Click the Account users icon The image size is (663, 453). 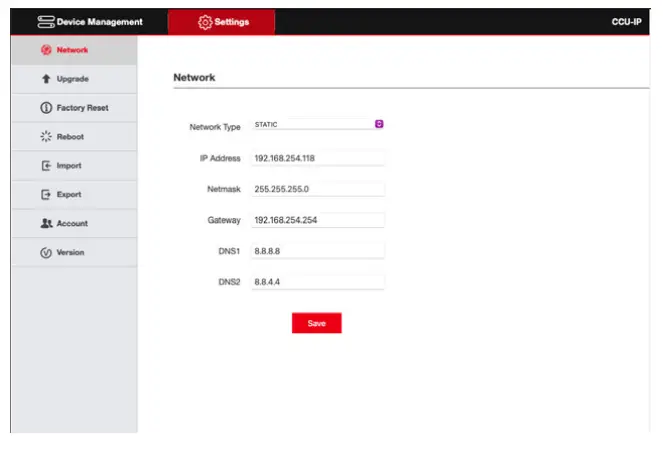[x=47, y=223]
